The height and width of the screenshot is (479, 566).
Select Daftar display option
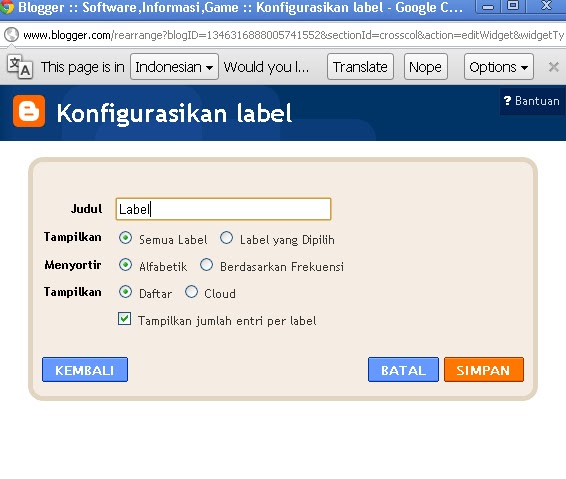point(125,292)
